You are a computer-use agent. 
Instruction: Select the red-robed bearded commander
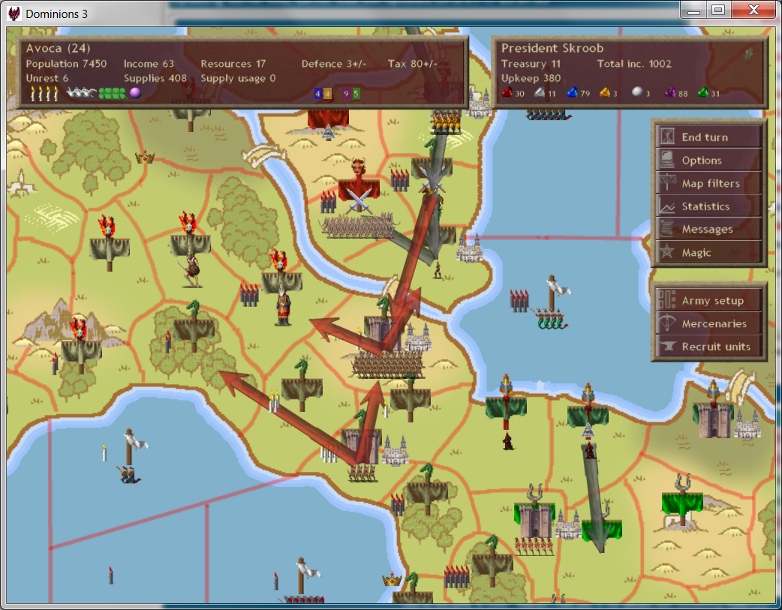pyautogui.click(x=283, y=307)
